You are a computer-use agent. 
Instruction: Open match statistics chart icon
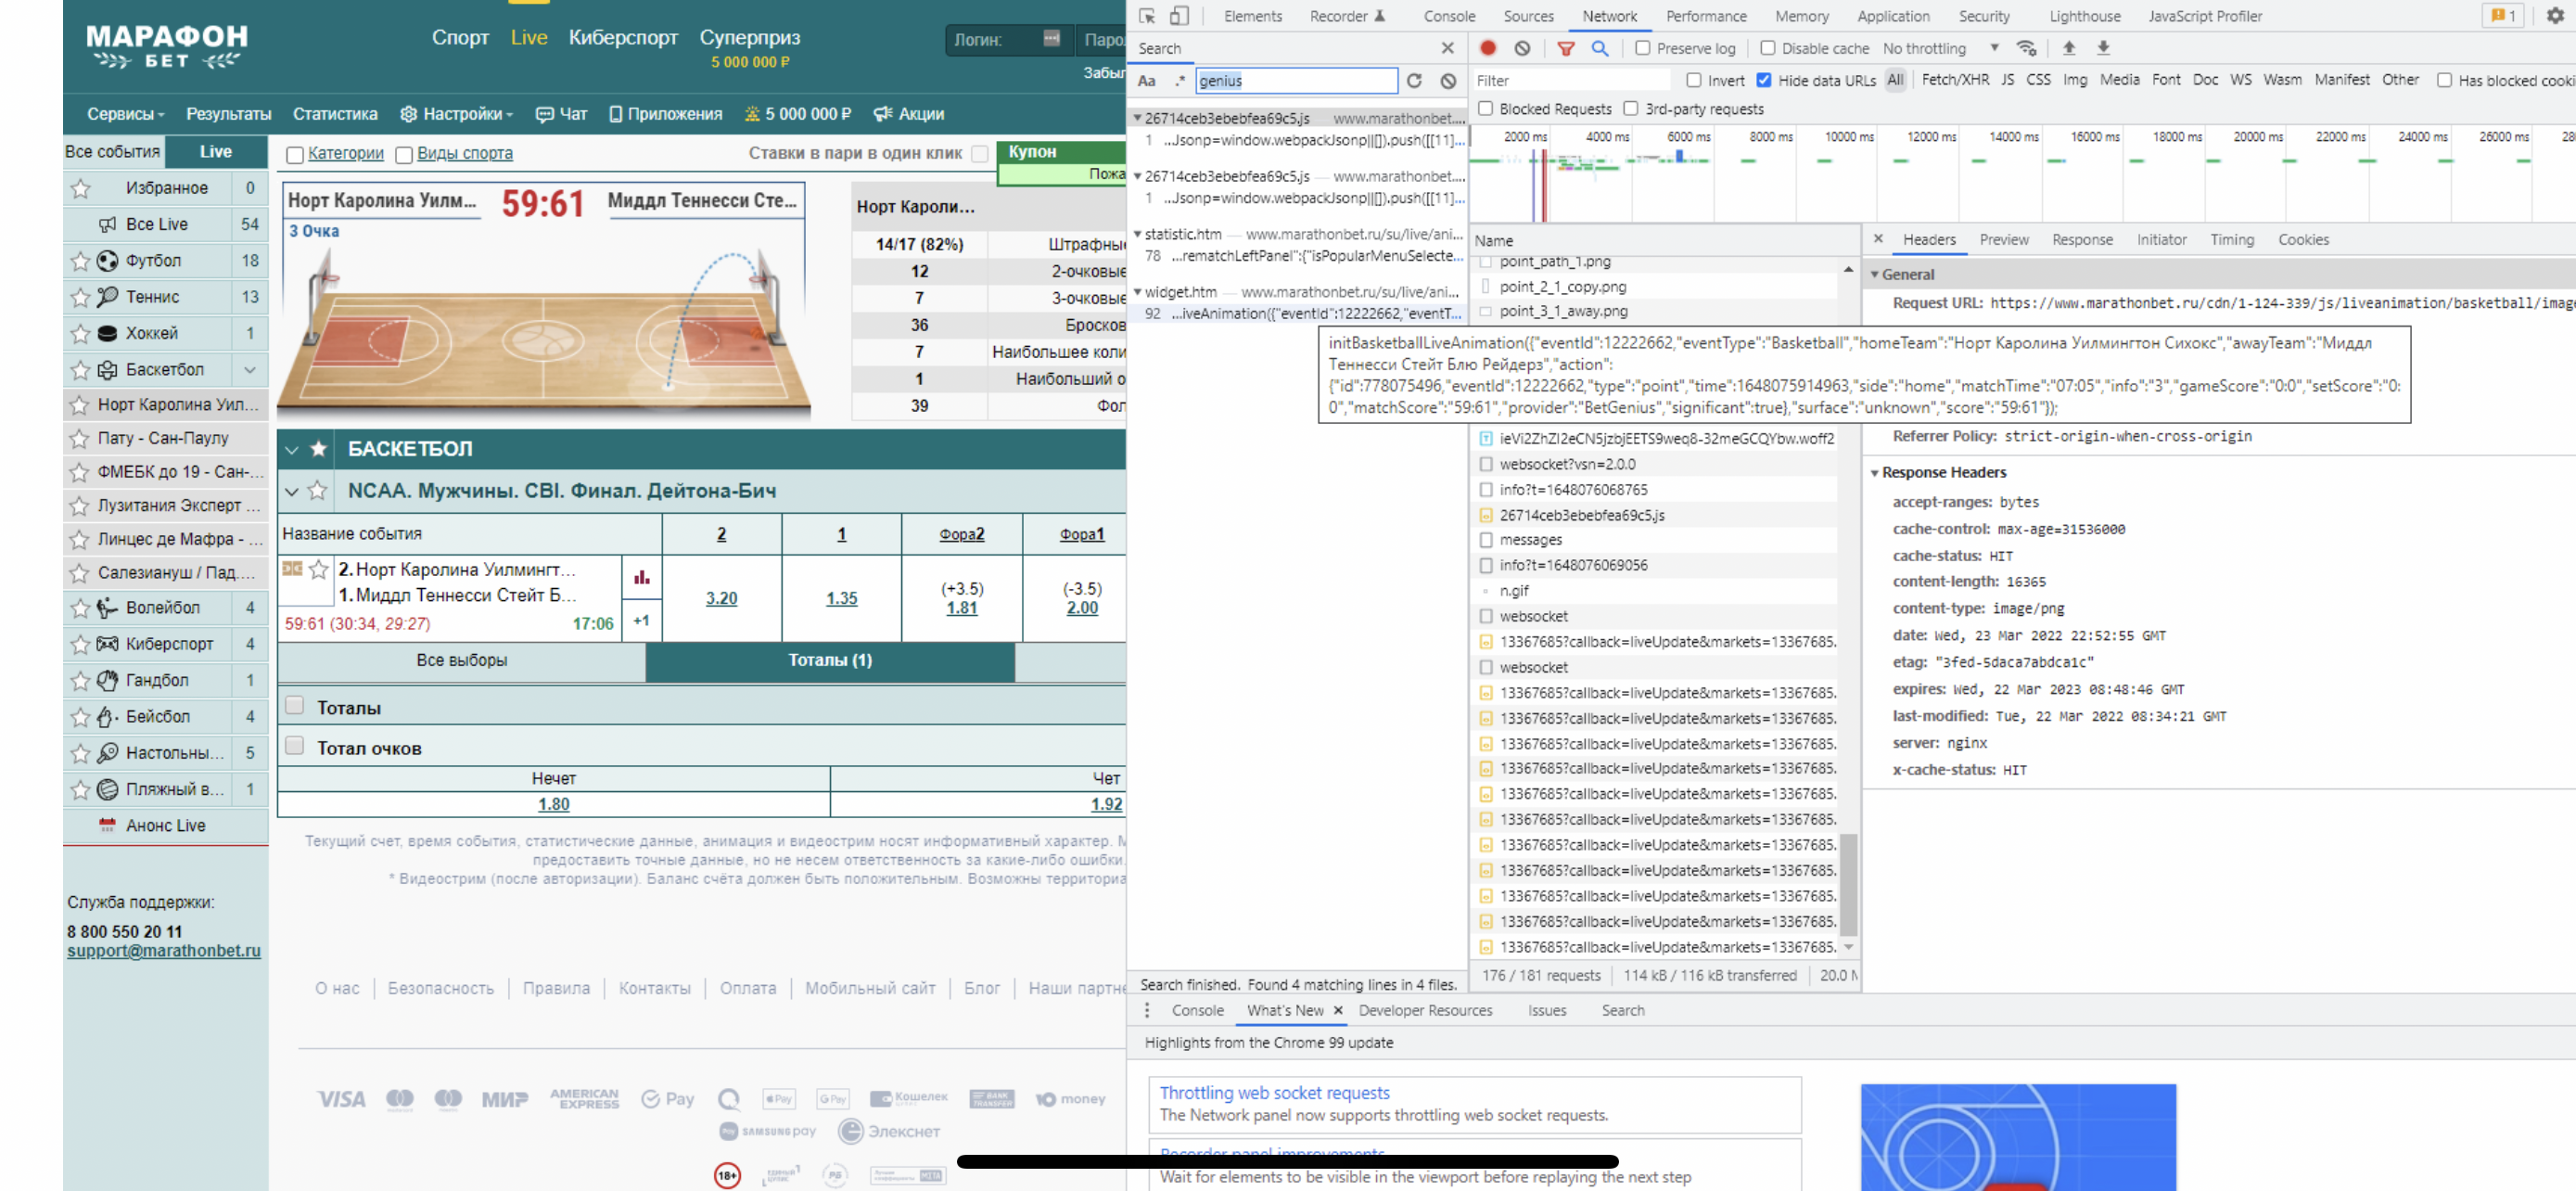641,577
